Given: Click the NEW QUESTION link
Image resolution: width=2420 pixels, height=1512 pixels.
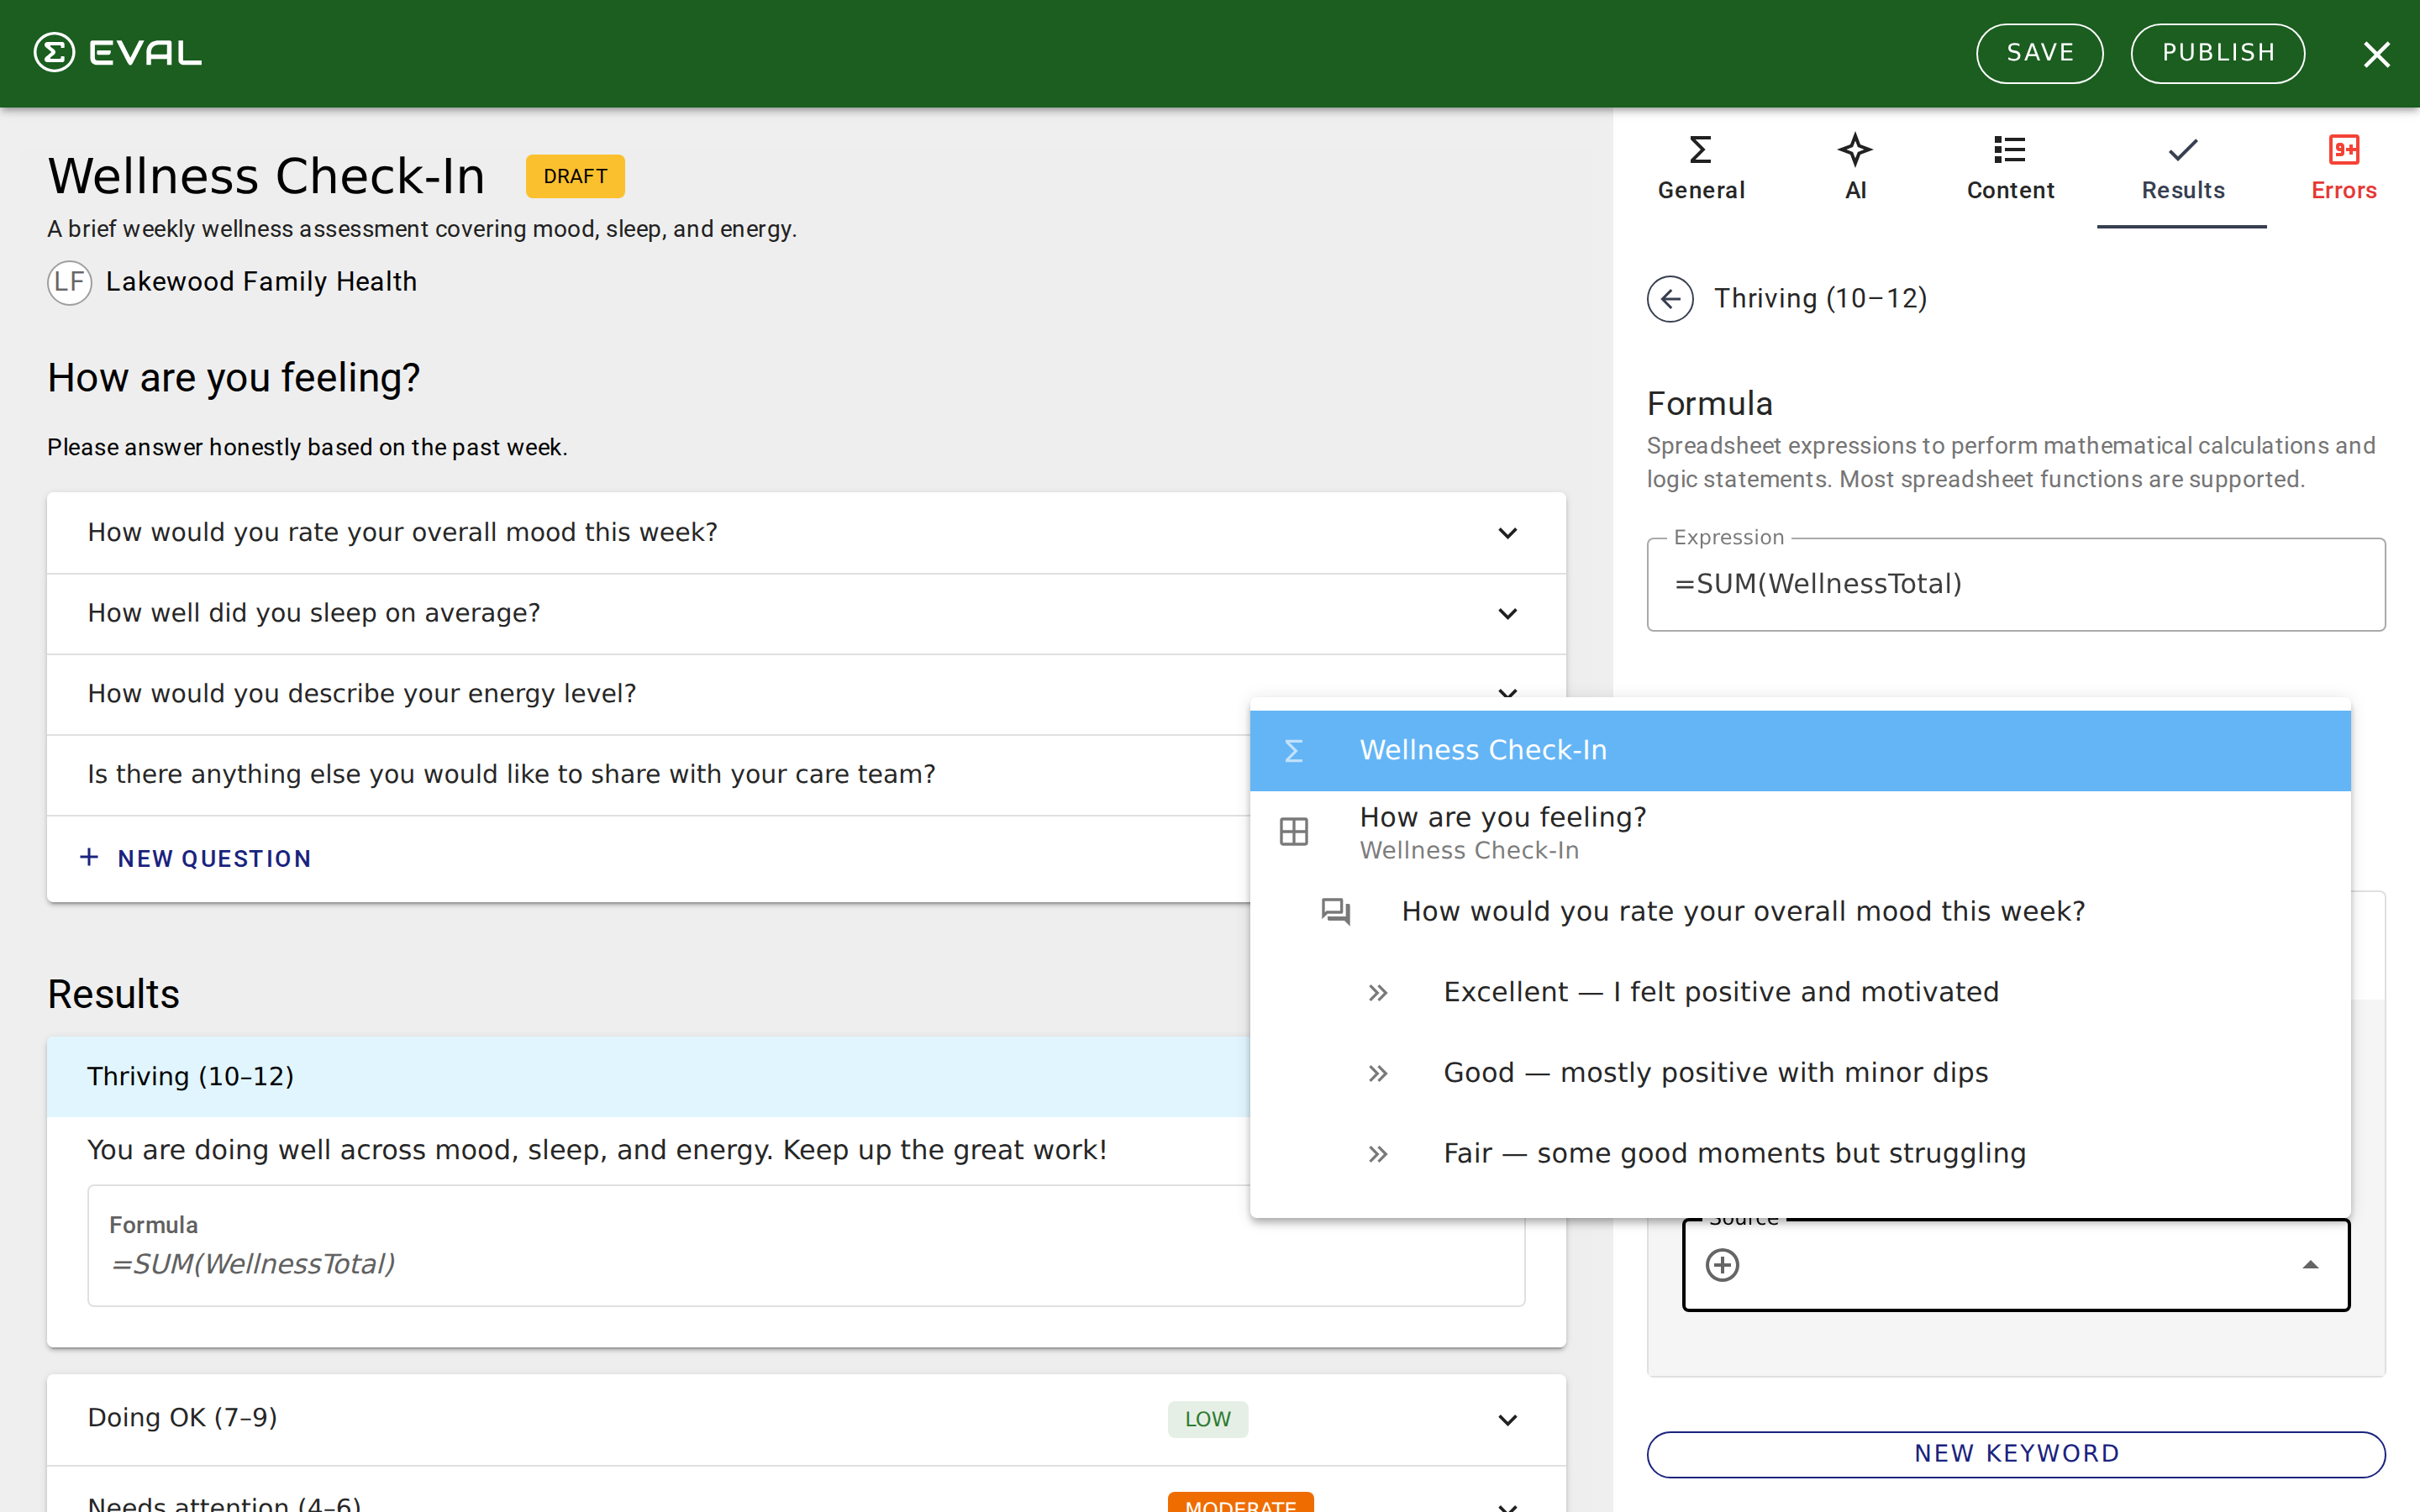Looking at the screenshot, I should [x=196, y=858].
